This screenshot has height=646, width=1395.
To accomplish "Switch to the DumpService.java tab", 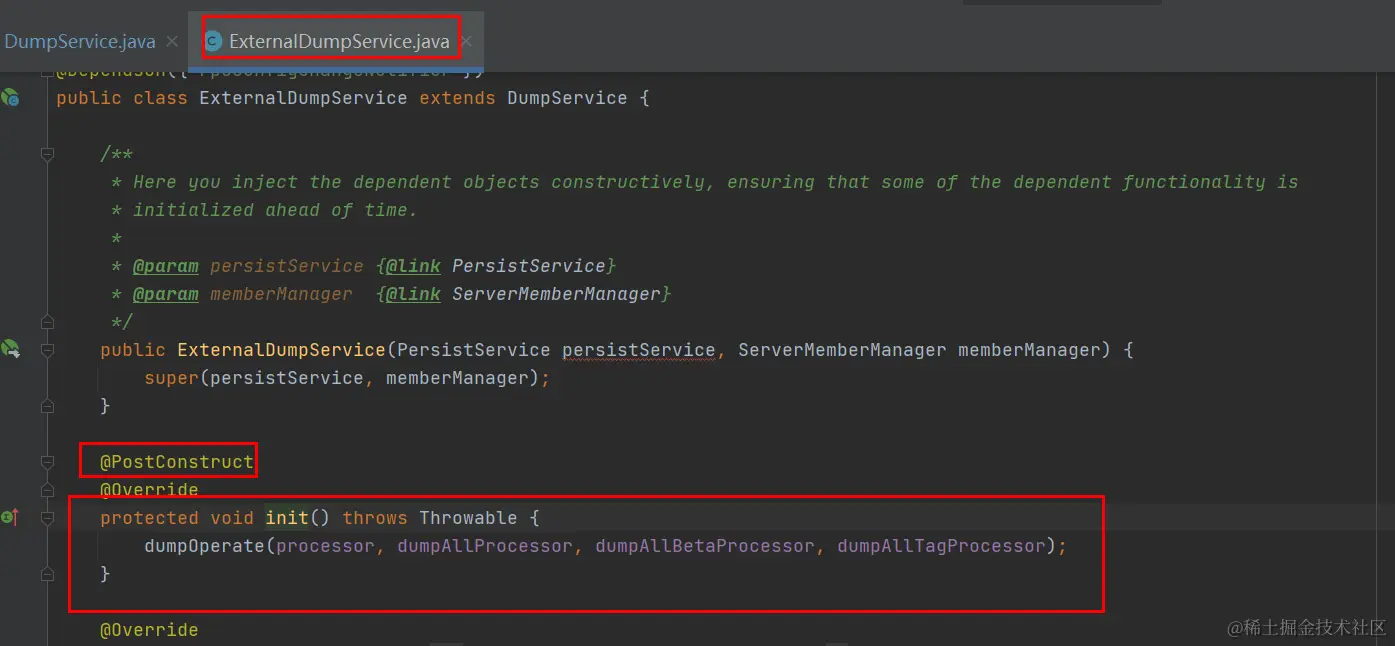I will (79, 41).
